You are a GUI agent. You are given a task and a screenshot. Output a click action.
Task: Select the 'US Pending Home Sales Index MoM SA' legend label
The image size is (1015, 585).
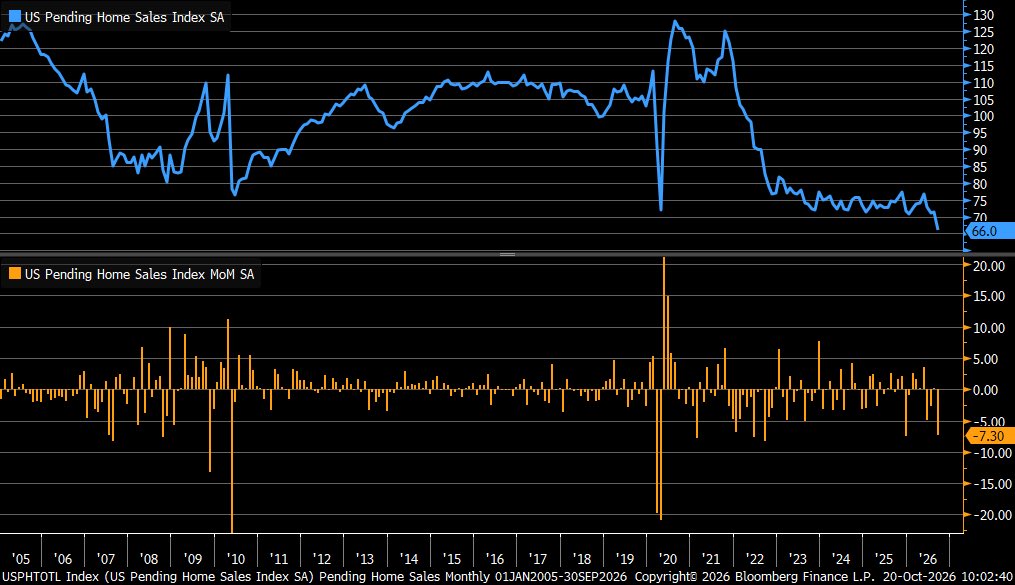[139, 274]
